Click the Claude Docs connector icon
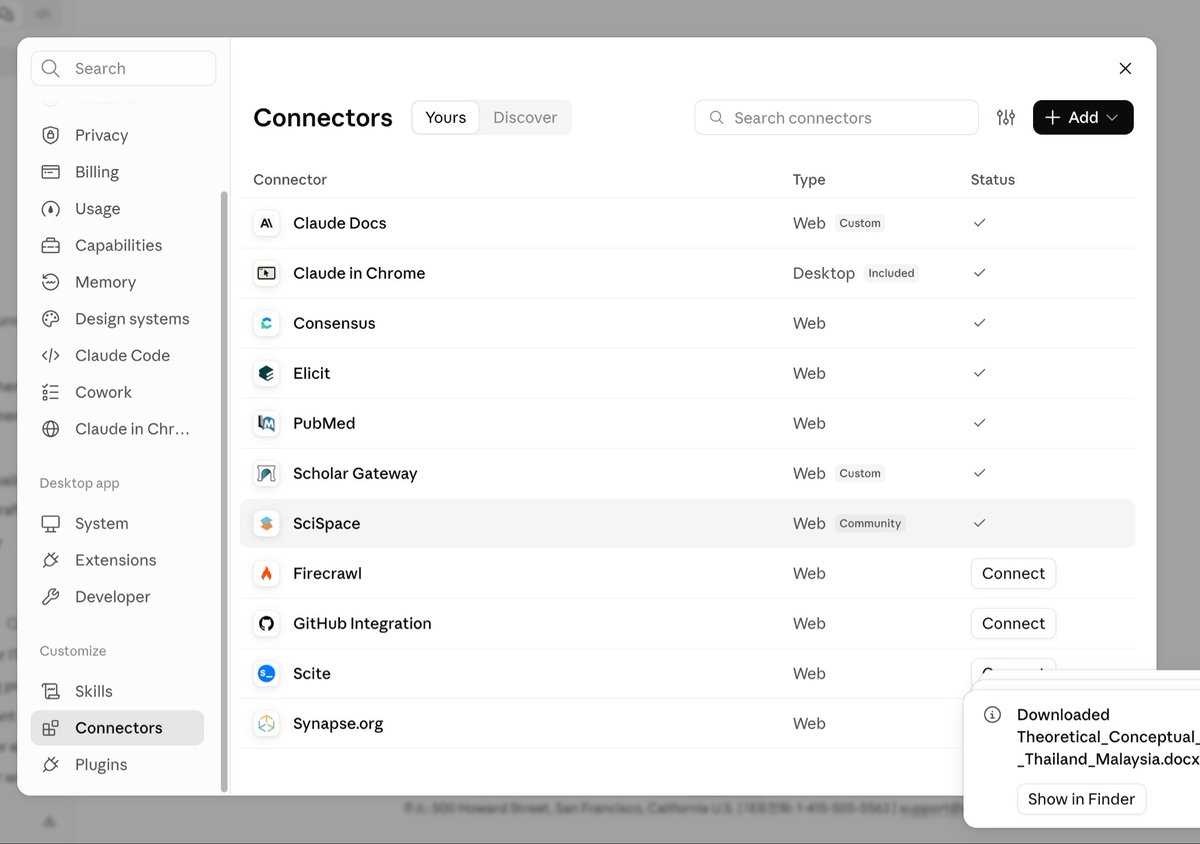Screen dimensions: 1200x844 (x=266, y=223)
